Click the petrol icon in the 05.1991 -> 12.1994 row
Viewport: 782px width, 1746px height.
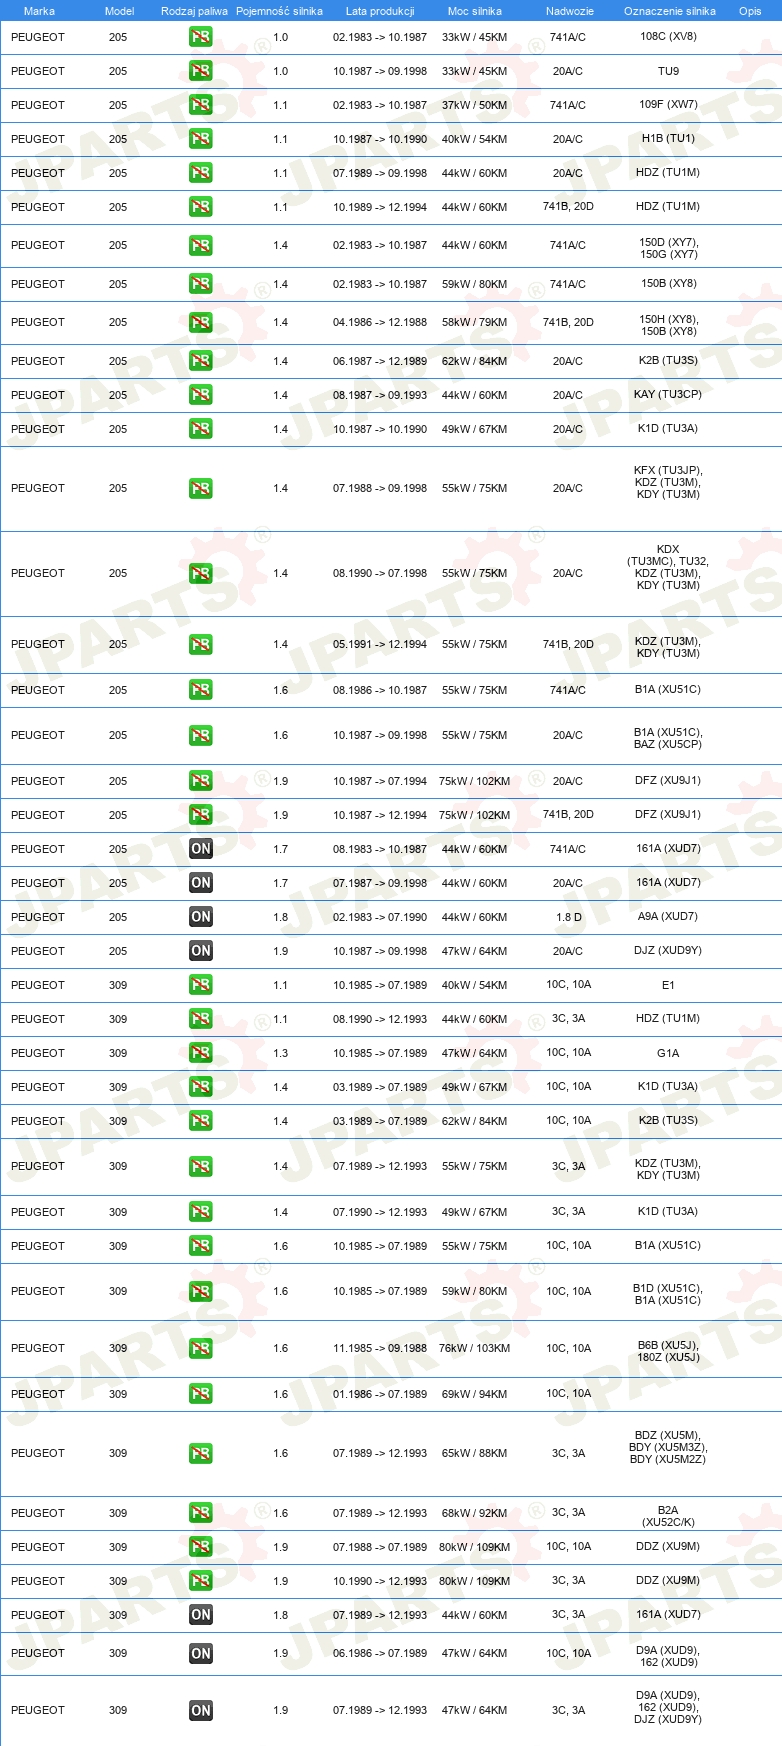[x=201, y=644]
